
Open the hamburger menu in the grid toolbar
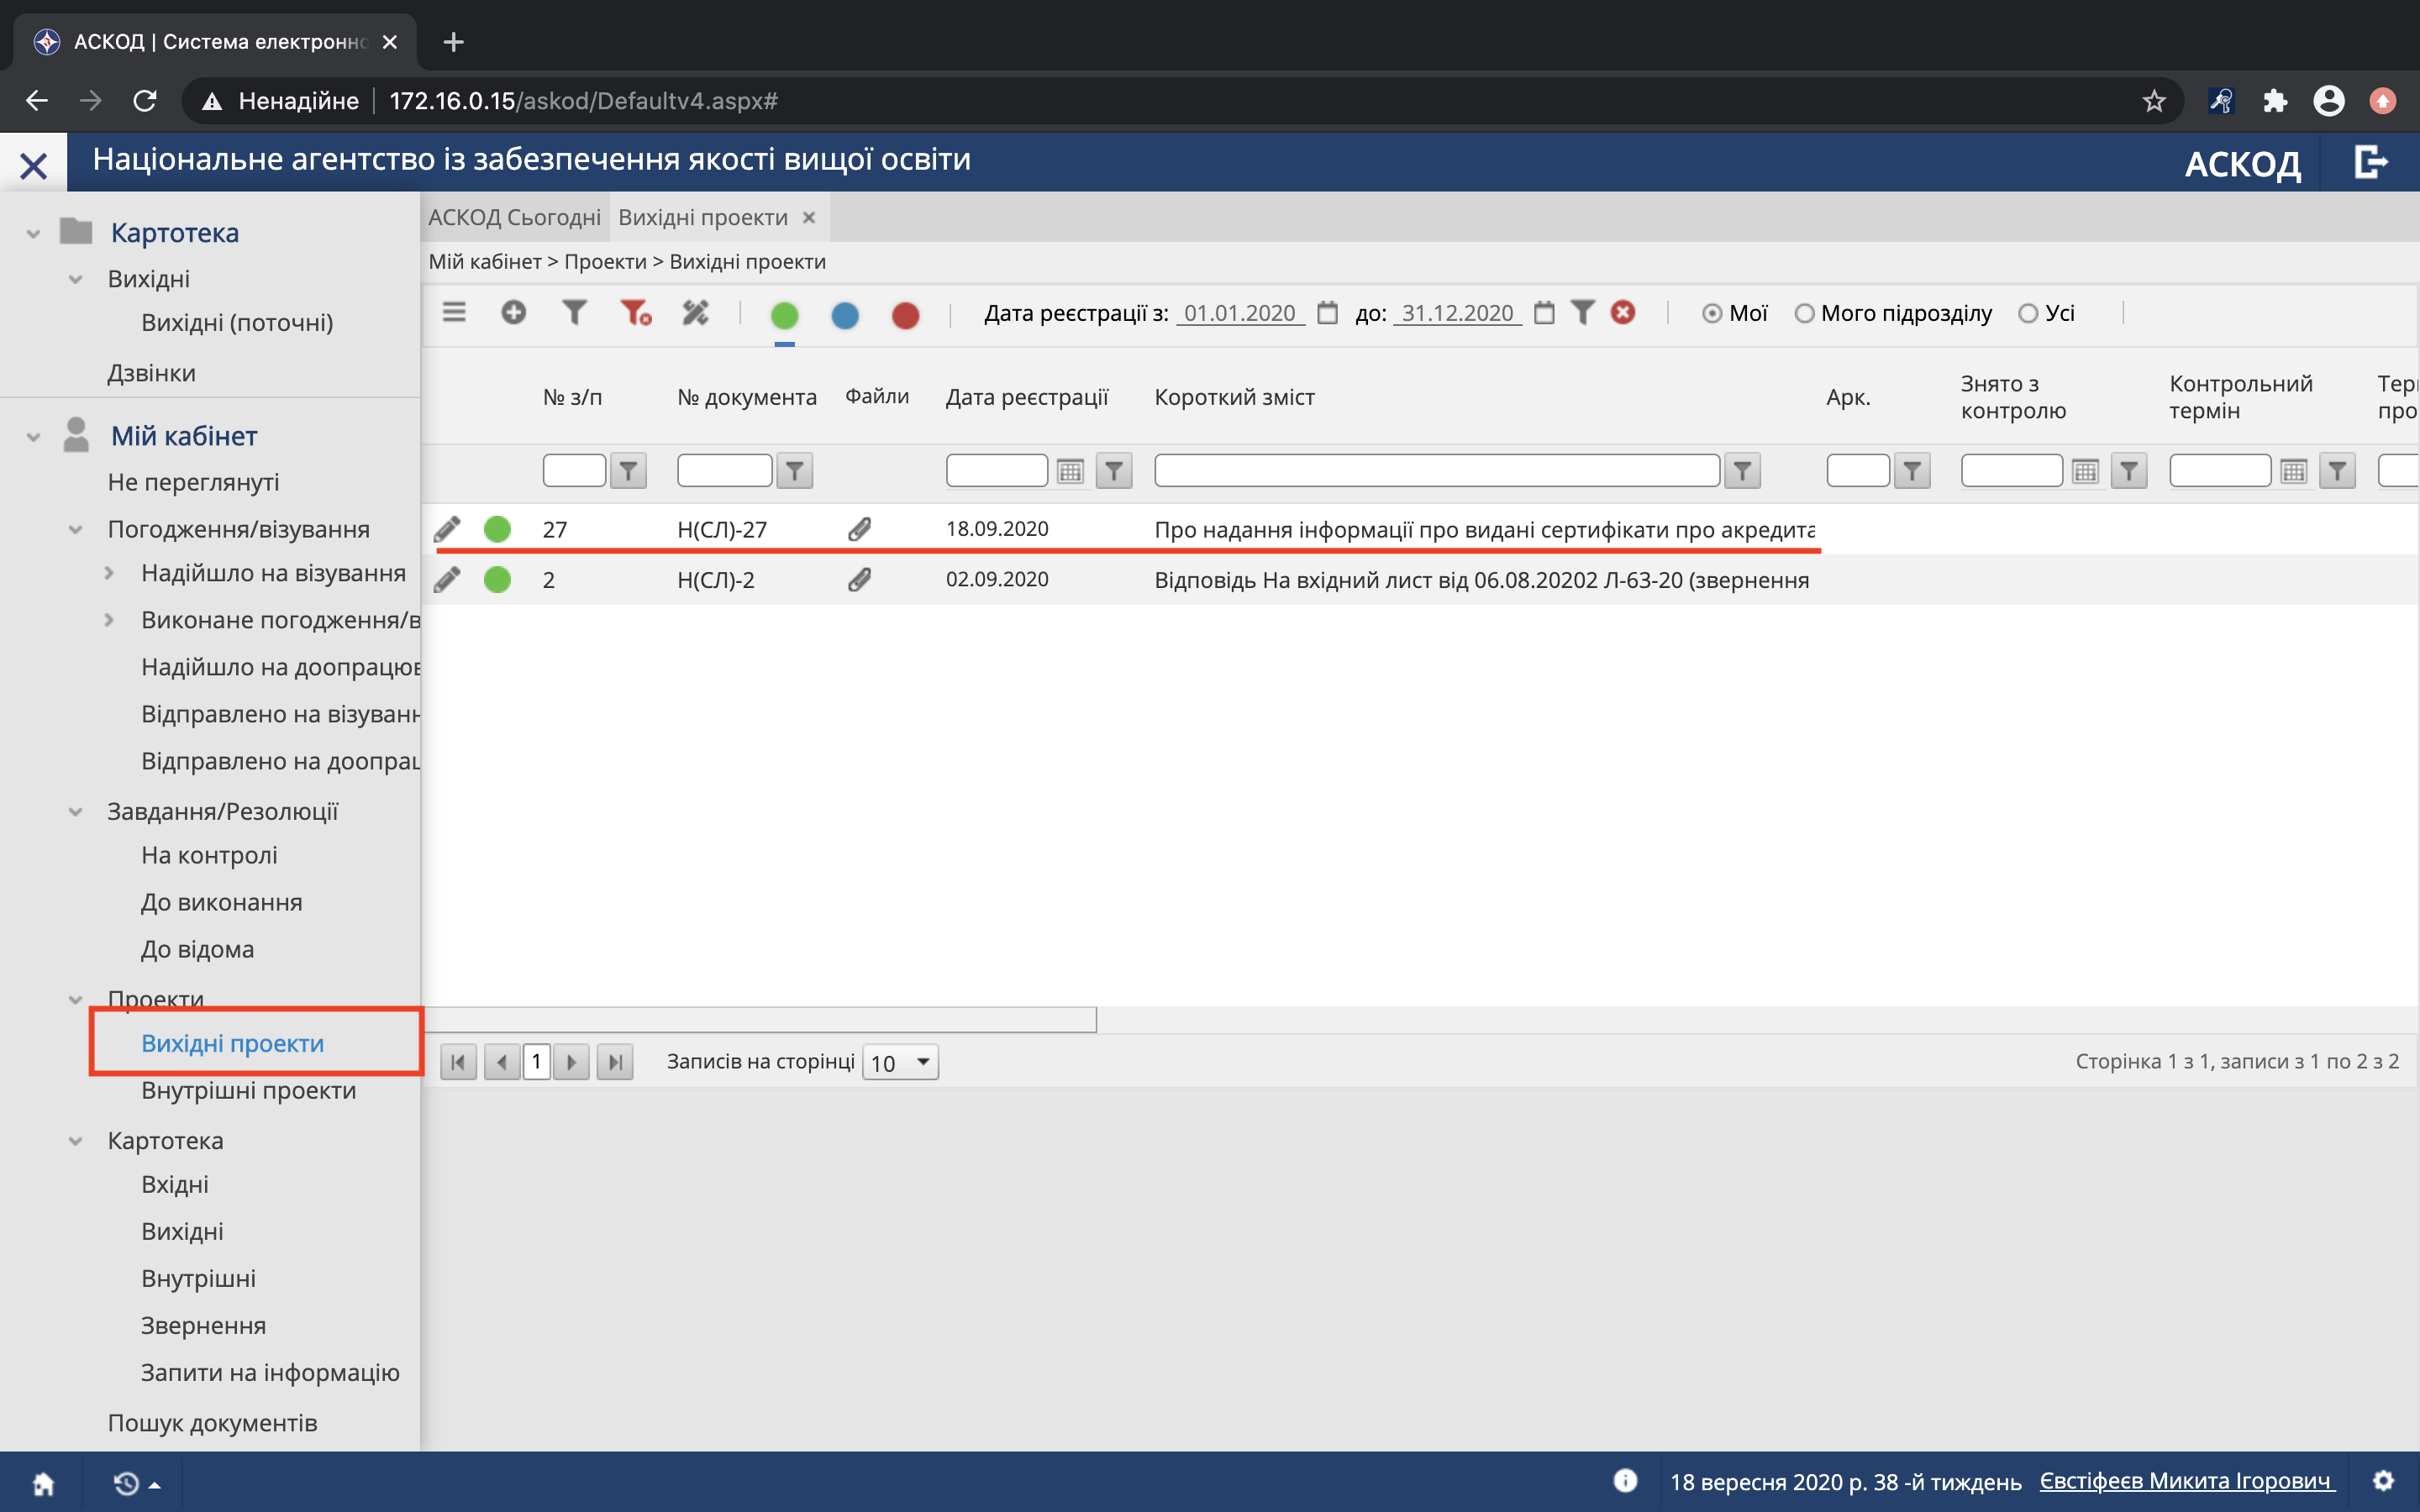click(454, 312)
